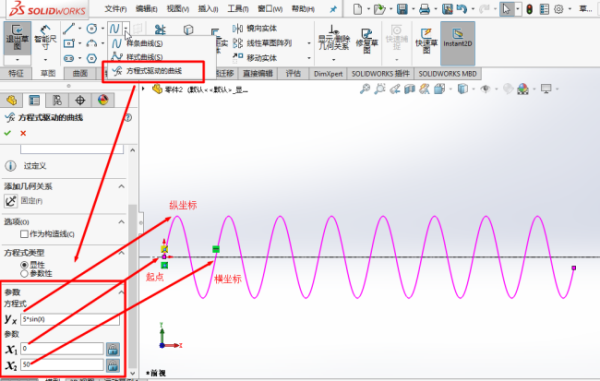Choose 方程式驱动的曲线 from spline dropdown
This screenshot has width=600, height=381.
coord(154,71)
